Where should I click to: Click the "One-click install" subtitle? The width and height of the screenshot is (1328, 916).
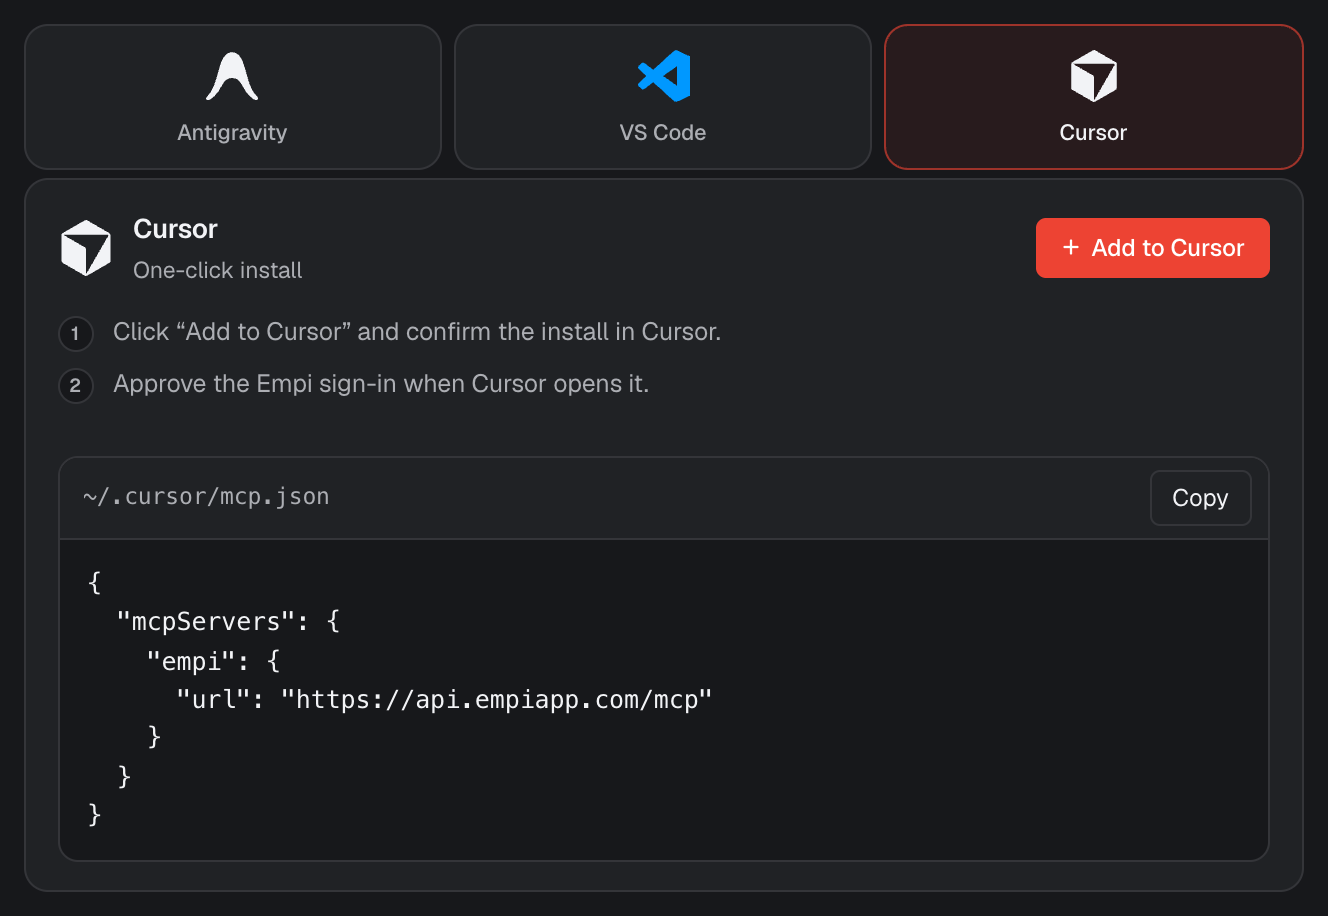point(218,270)
